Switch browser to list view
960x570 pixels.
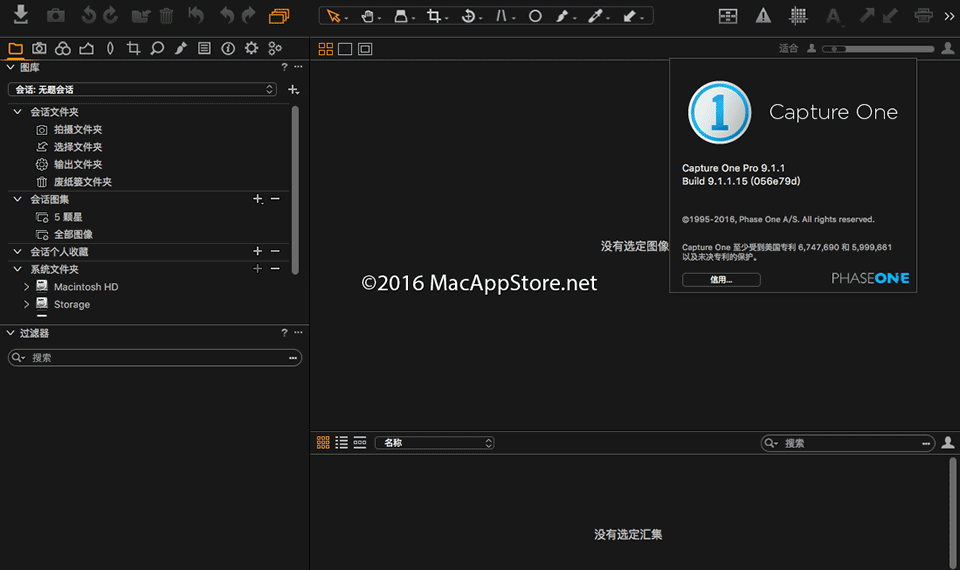pos(342,443)
